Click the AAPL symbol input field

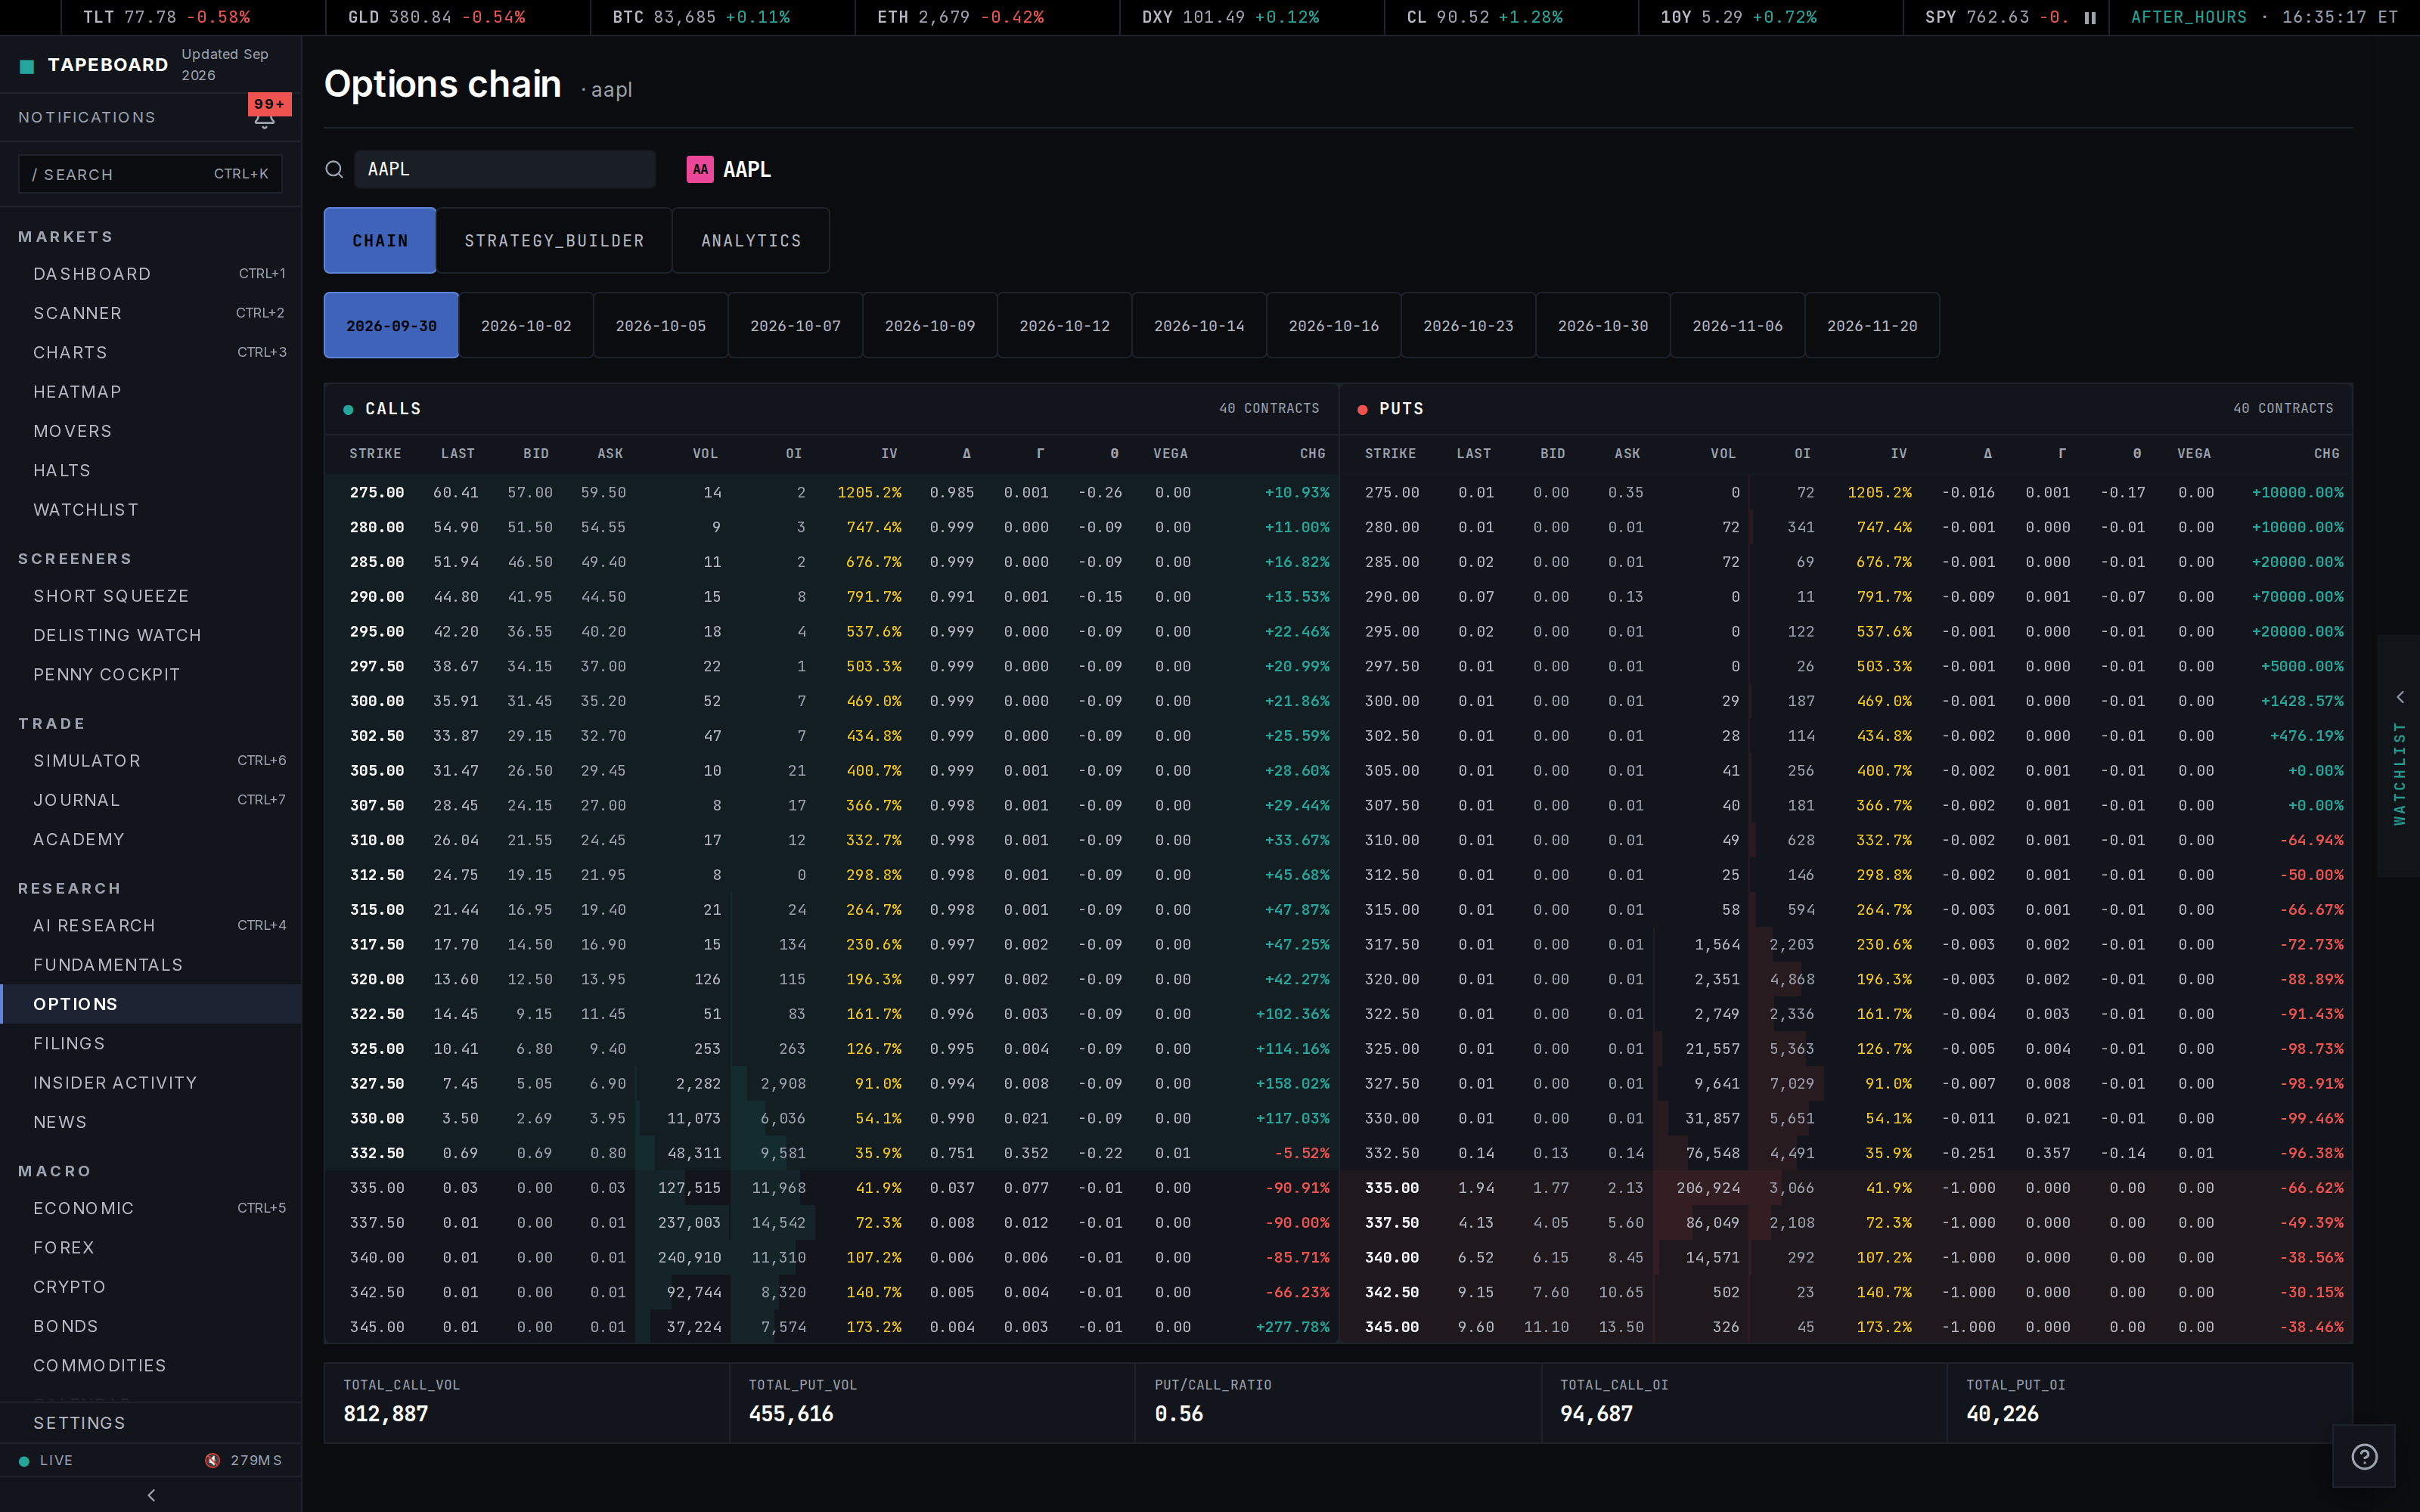pos(505,169)
